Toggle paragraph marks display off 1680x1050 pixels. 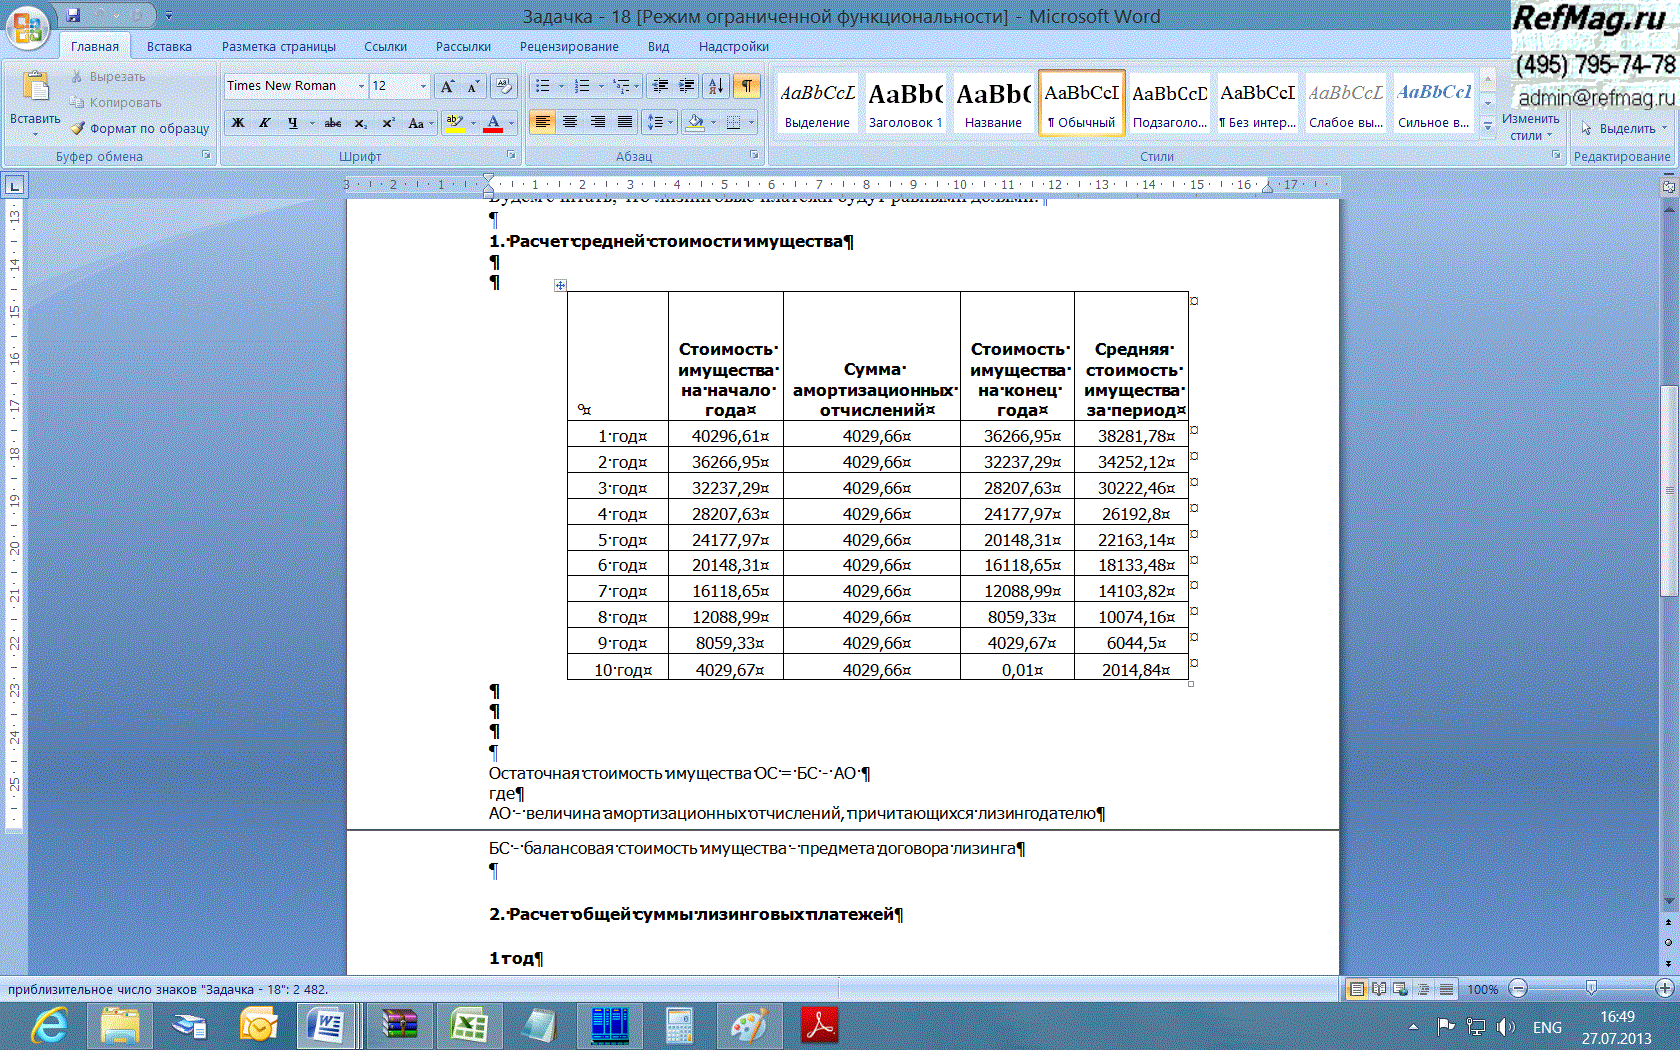pyautogui.click(x=747, y=86)
